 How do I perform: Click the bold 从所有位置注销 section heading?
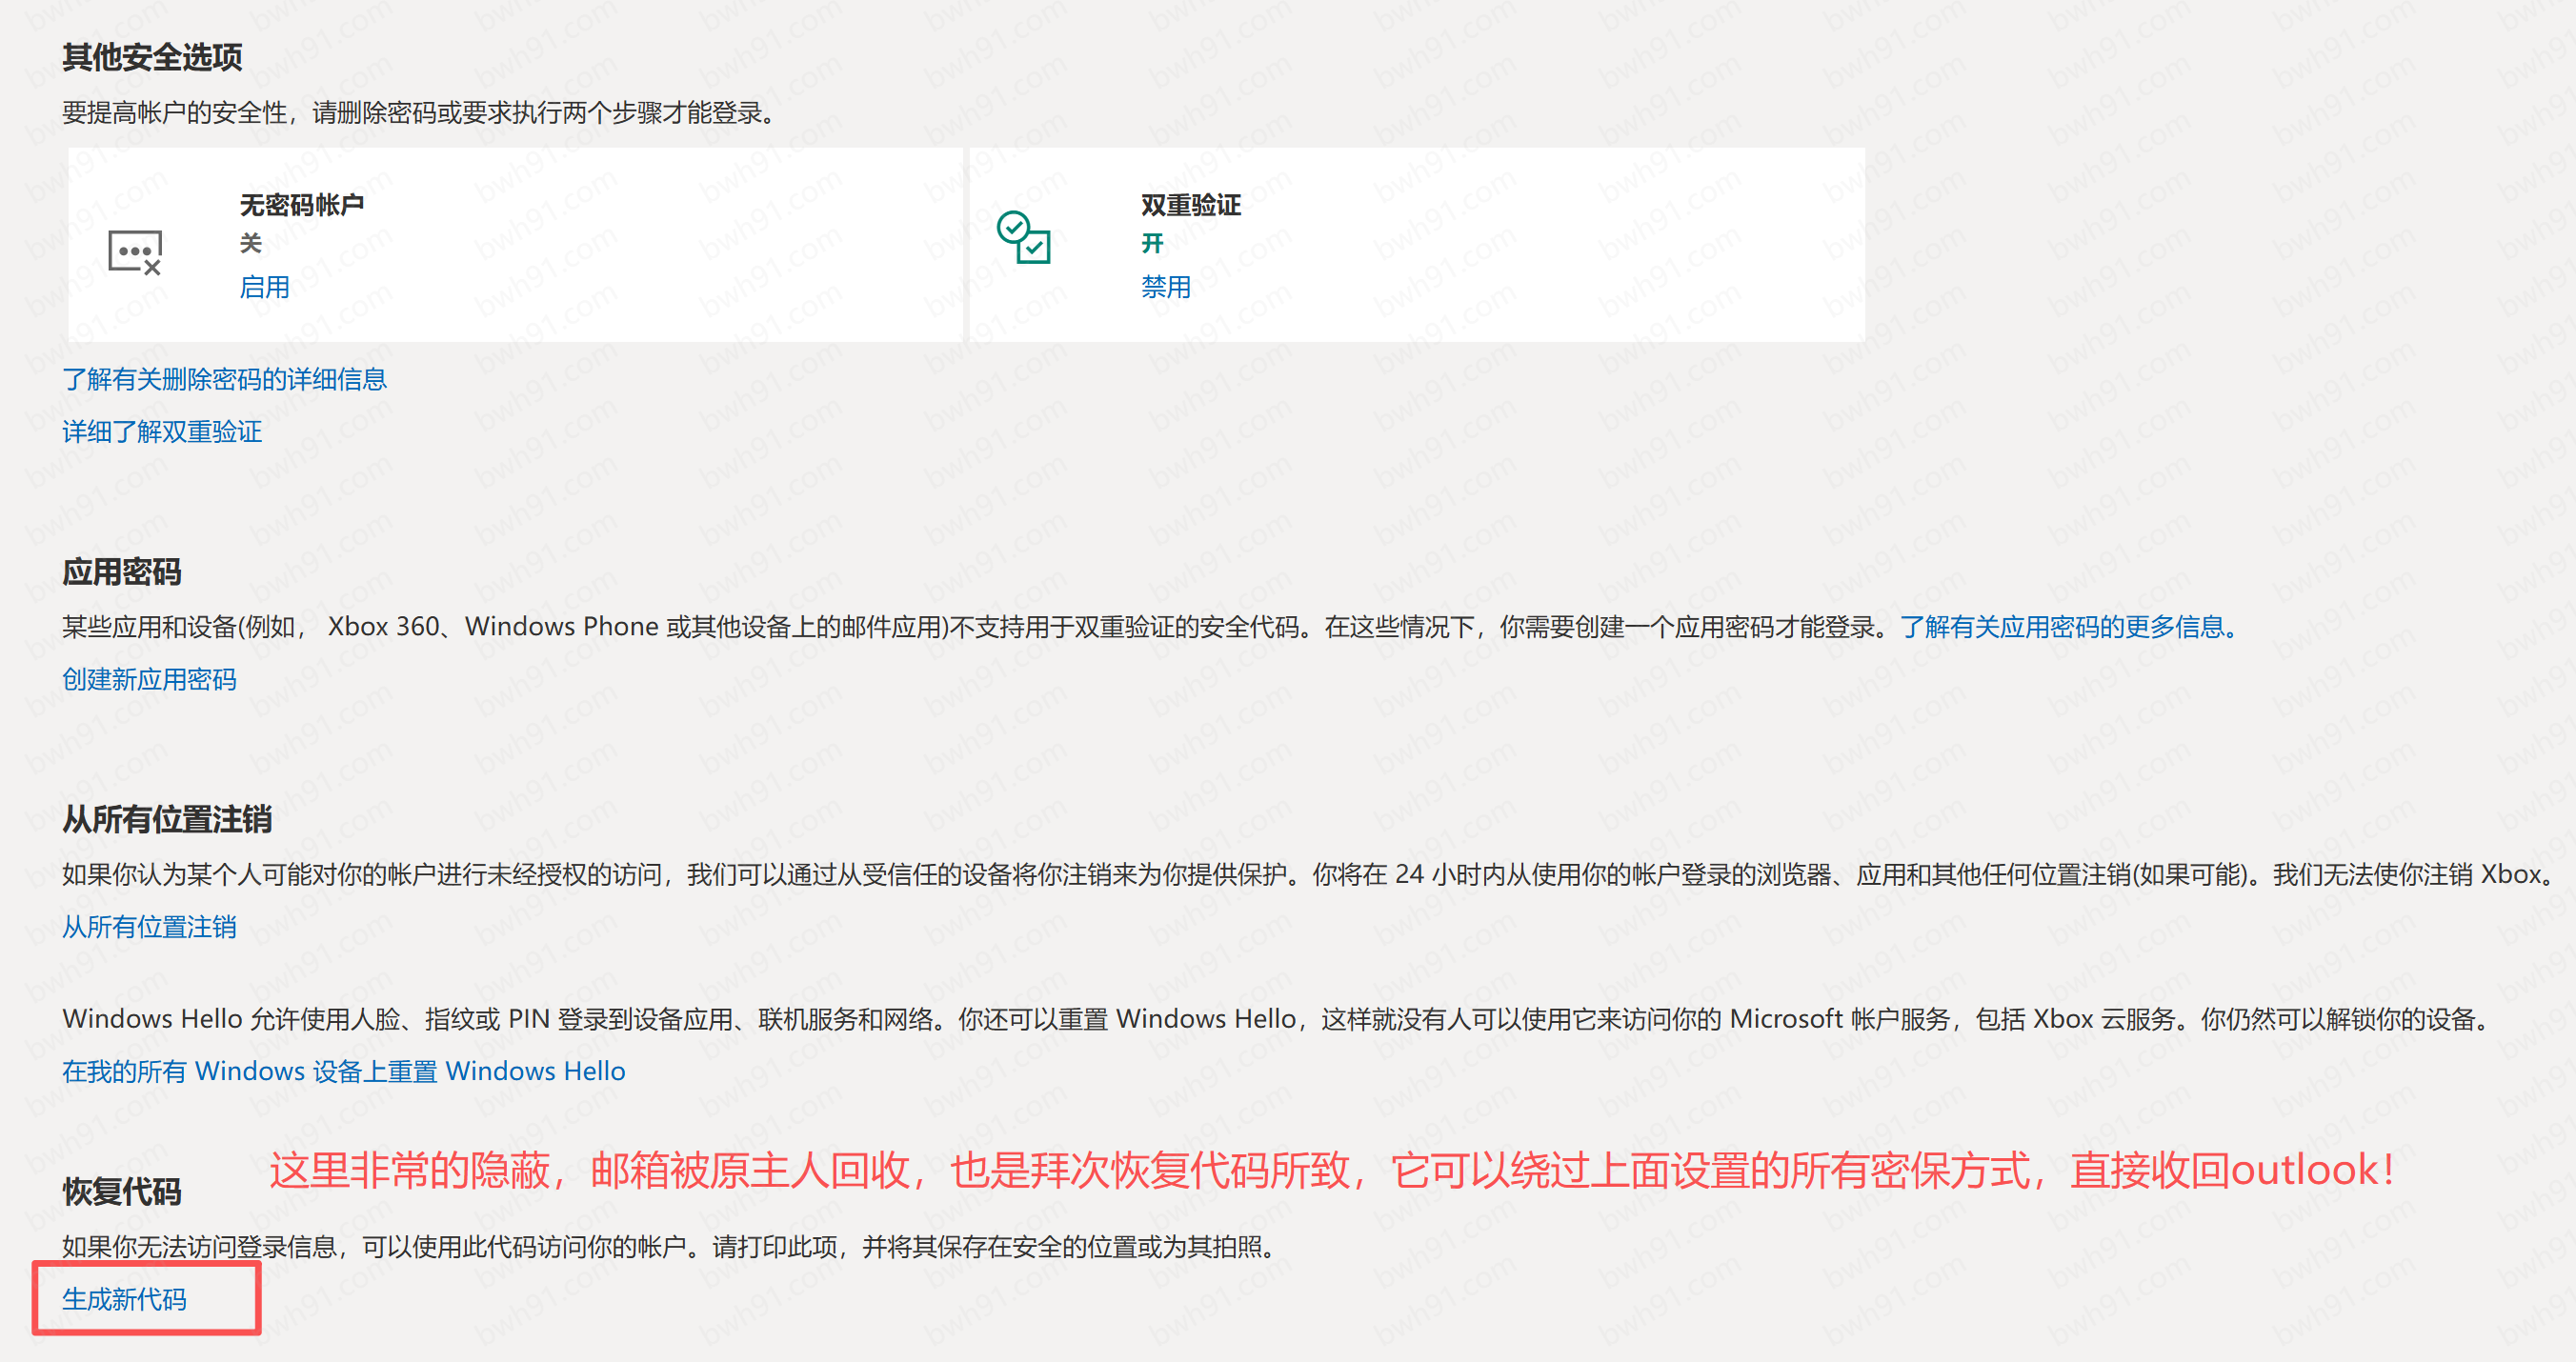pyautogui.click(x=166, y=819)
